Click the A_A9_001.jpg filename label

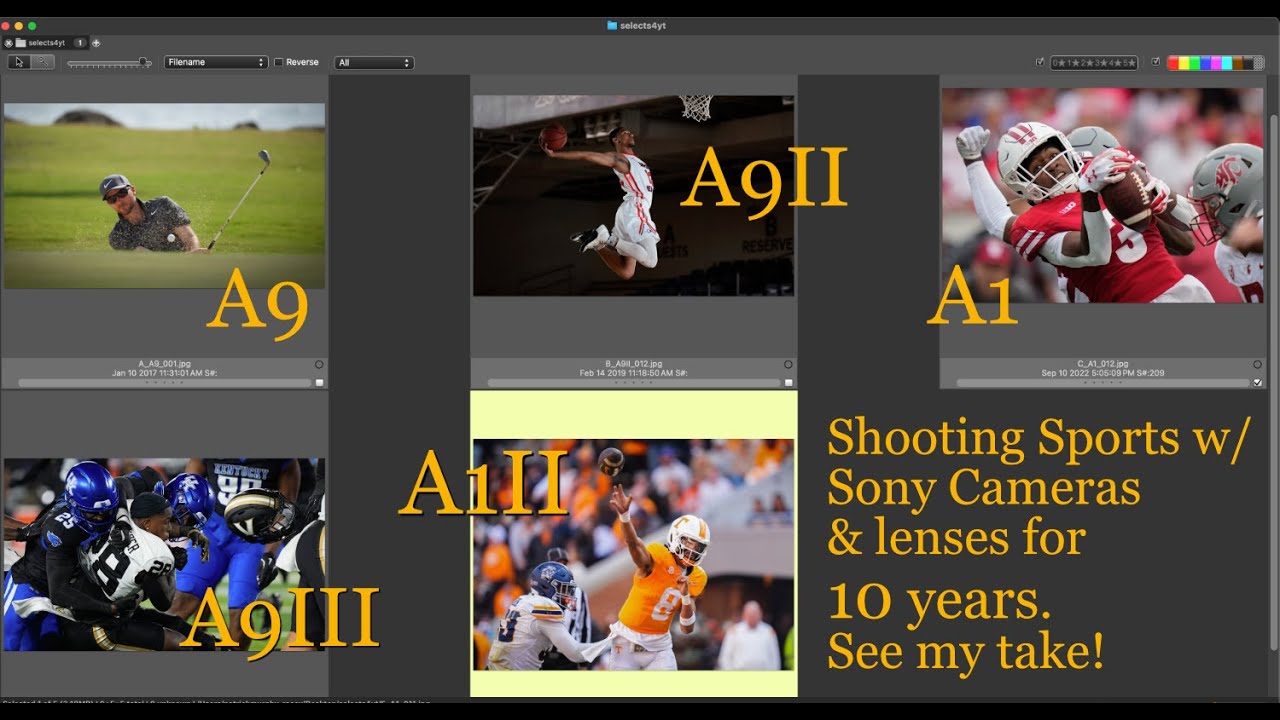pyautogui.click(x=164, y=364)
